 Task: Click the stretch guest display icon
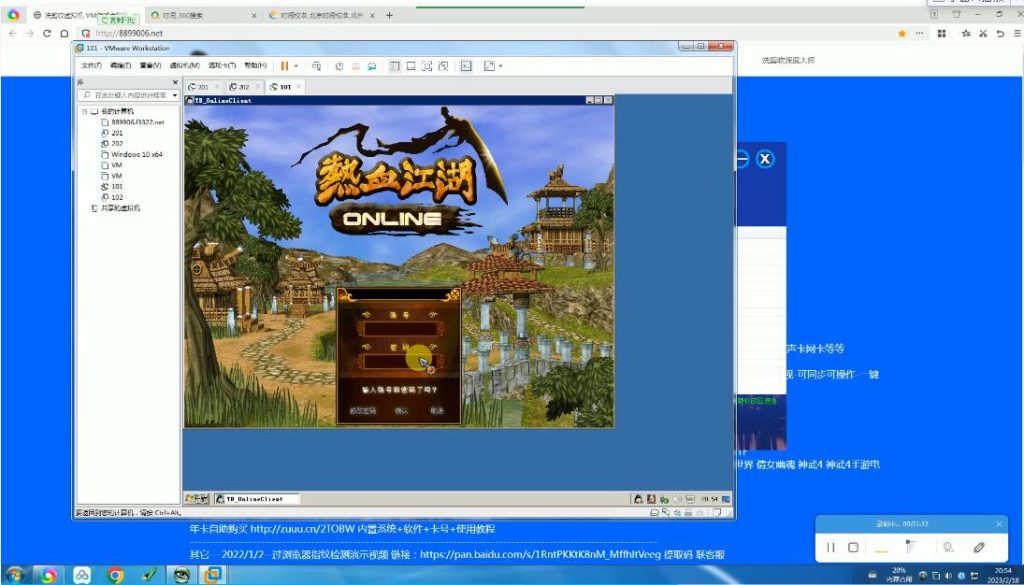click(x=489, y=66)
